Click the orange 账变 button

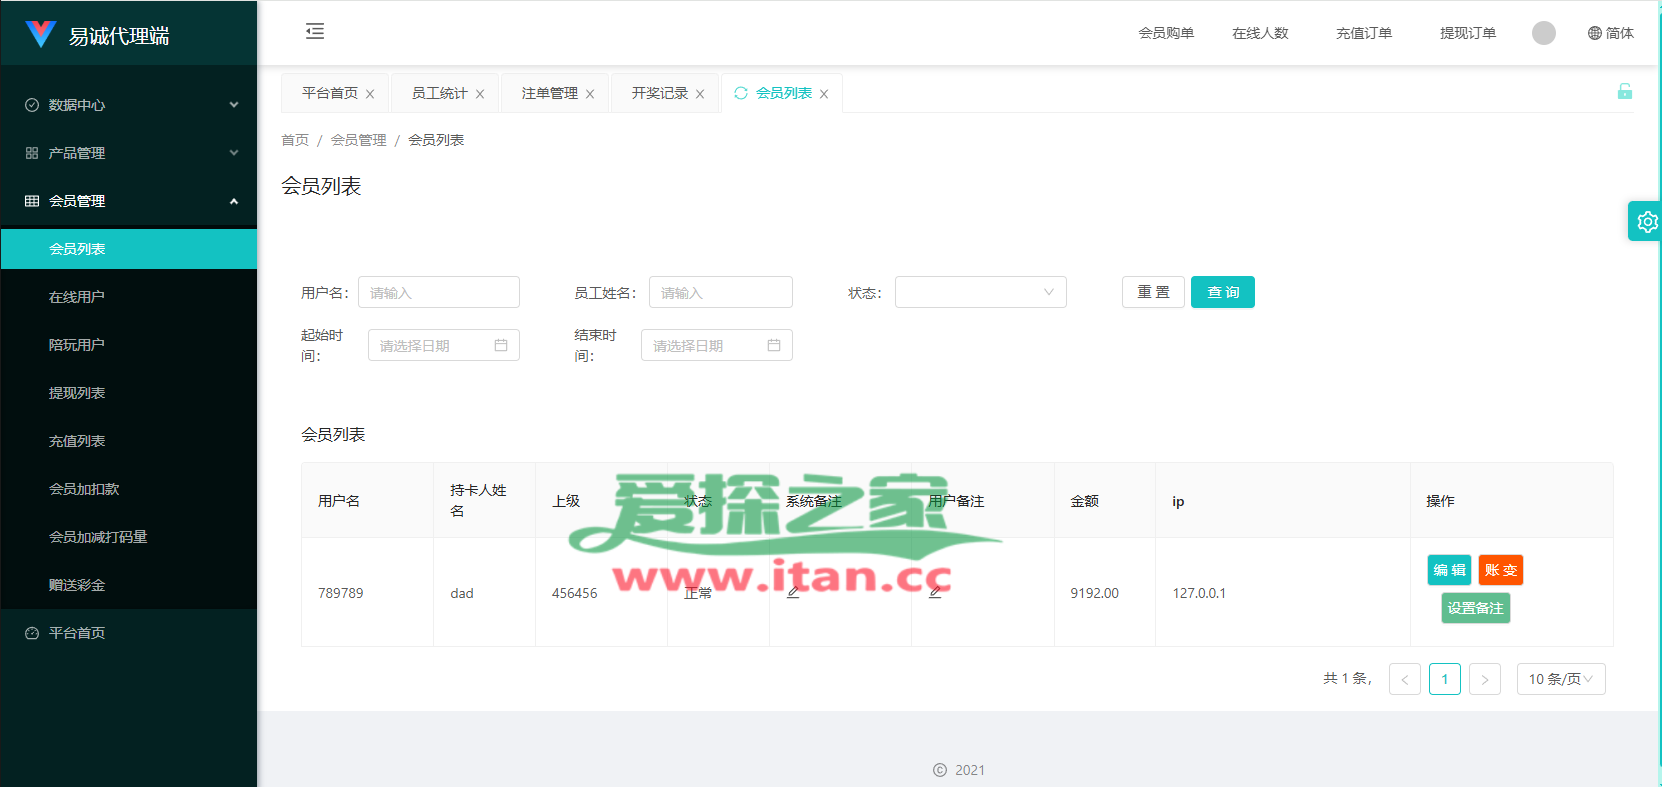pyautogui.click(x=1500, y=570)
